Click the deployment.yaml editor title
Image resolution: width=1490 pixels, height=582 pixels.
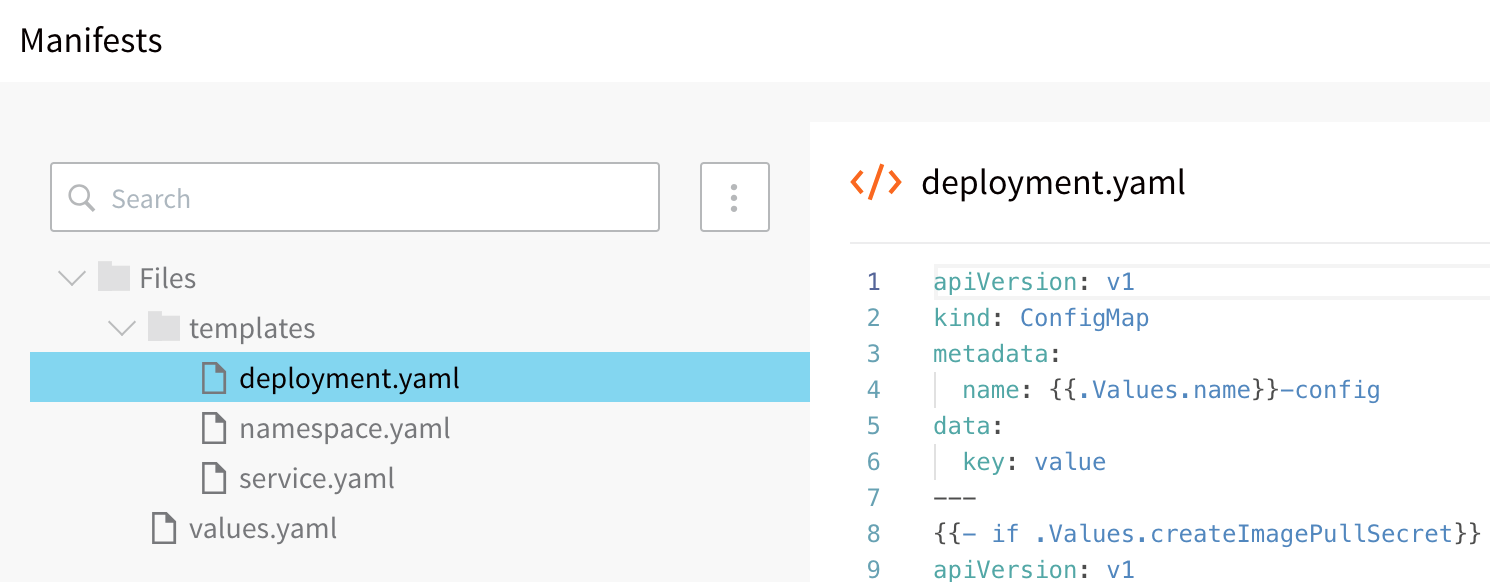click(1053, 183)
